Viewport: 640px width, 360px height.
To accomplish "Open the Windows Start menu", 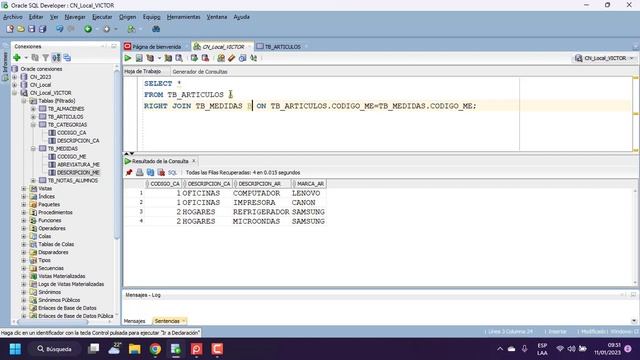I will 16,349.
